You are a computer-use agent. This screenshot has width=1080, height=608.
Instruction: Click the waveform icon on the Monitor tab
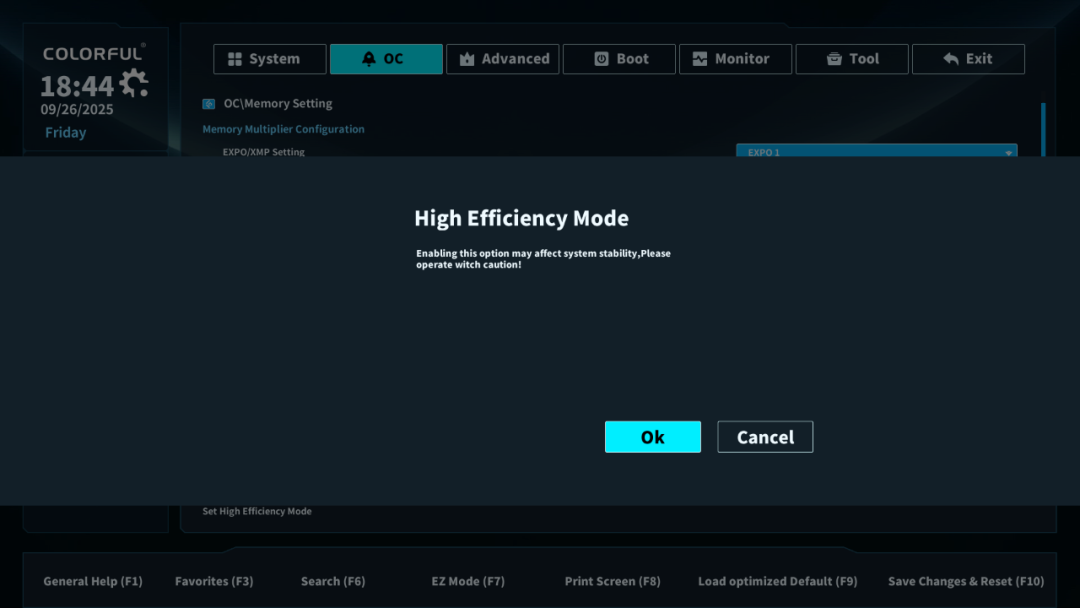click(700, 59)
